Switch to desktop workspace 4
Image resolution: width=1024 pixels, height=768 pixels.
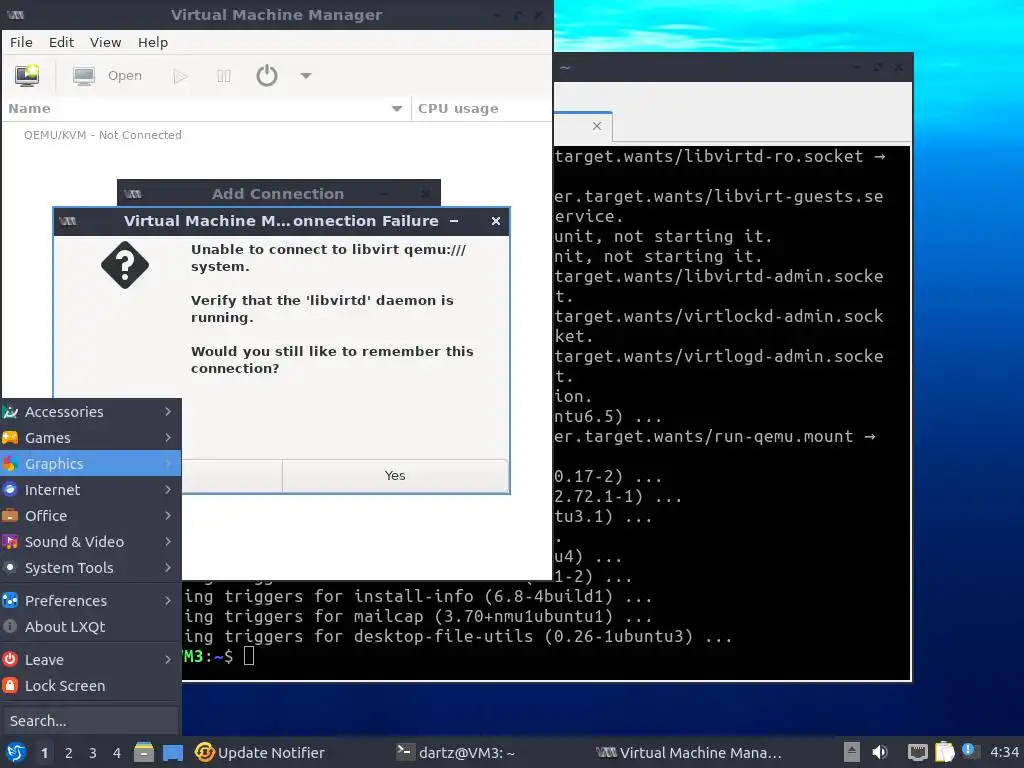point(117,753)
